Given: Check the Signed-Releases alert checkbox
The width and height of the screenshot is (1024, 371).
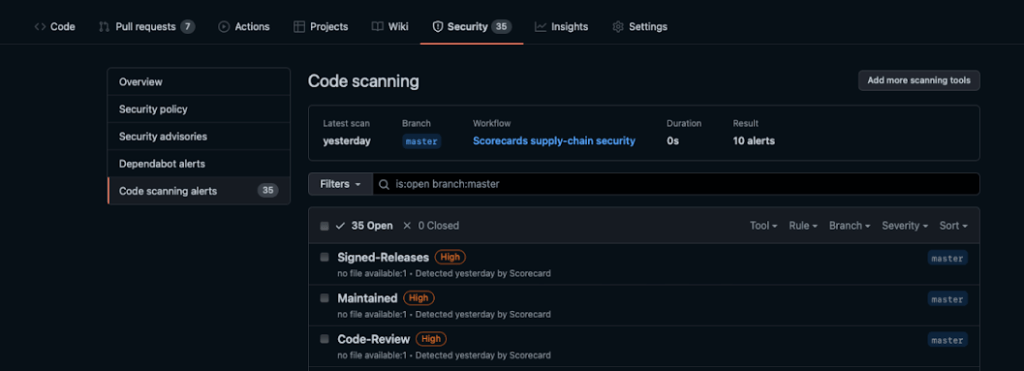Looking at the screenshot, I should coord(325,257).
